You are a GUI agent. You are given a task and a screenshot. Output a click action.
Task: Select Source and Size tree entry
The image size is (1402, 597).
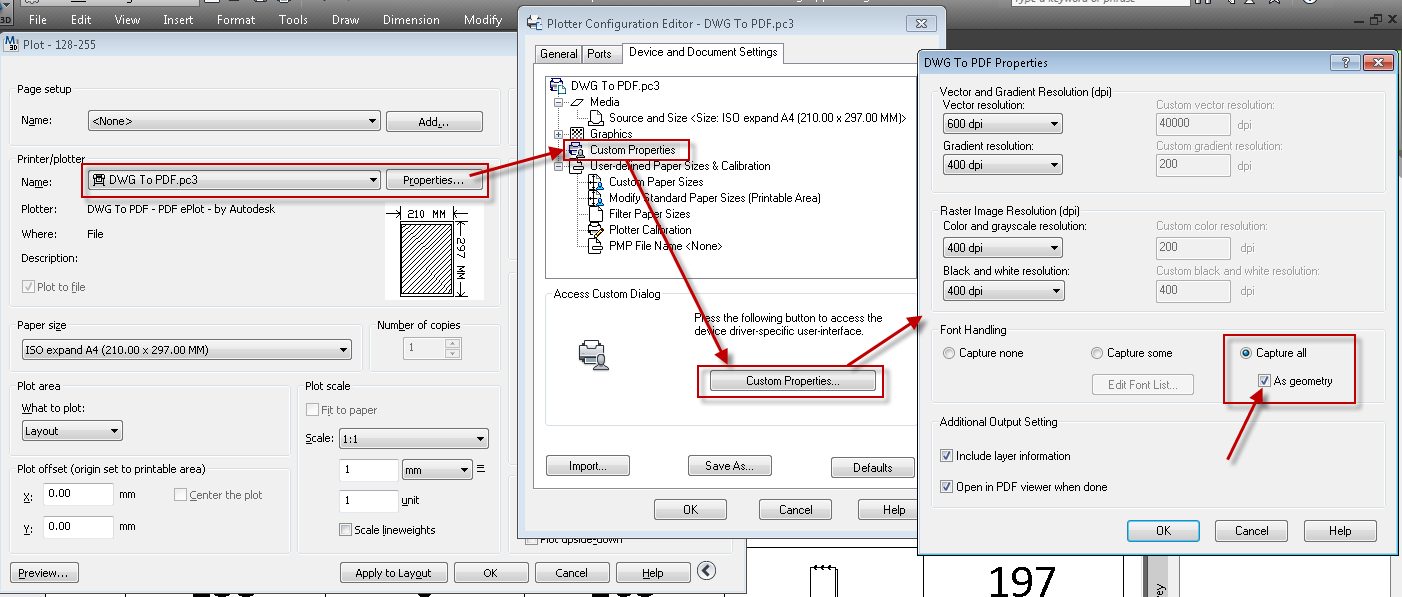[x=758, y=118]
